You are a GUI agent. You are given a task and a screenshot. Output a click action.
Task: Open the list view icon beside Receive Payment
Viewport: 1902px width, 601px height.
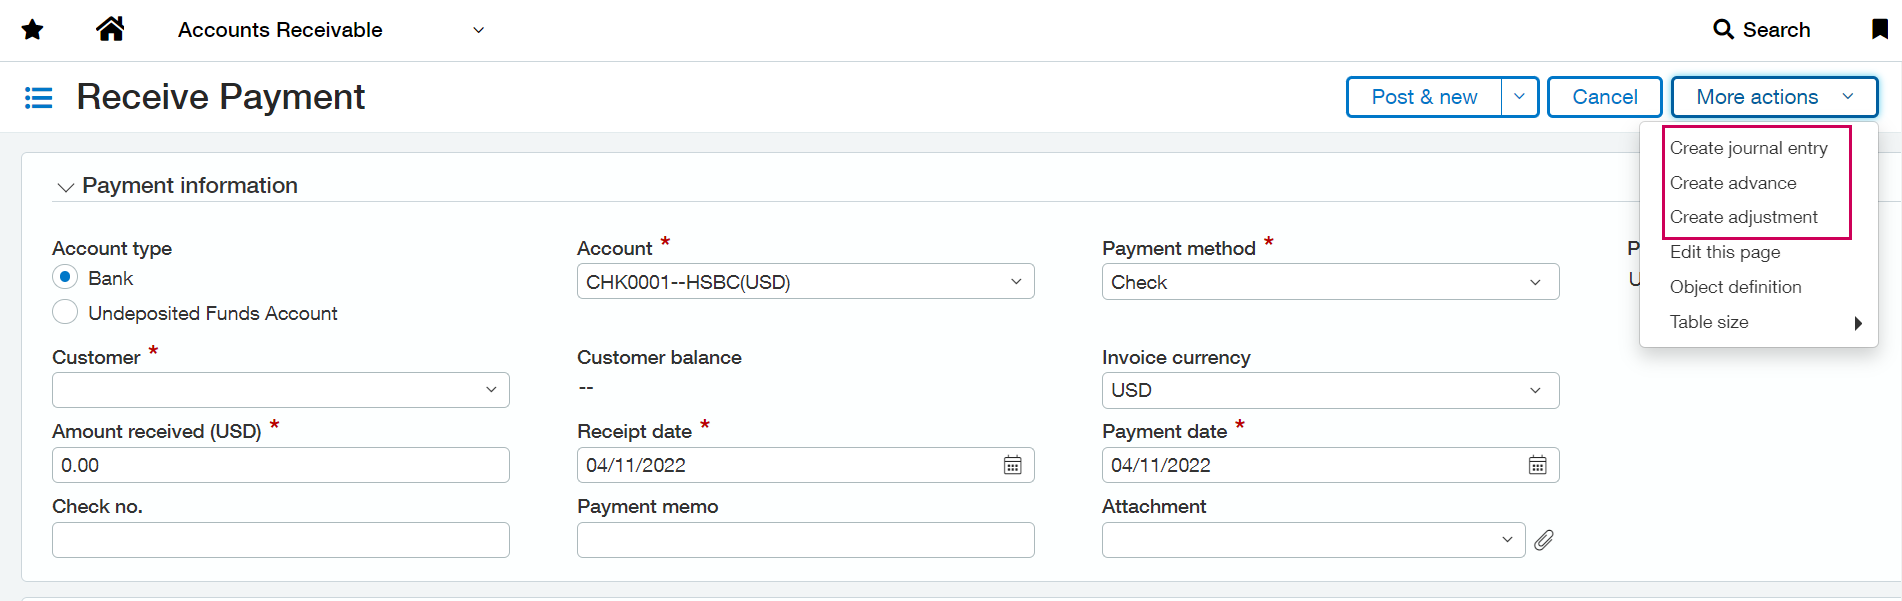point(38,98)
